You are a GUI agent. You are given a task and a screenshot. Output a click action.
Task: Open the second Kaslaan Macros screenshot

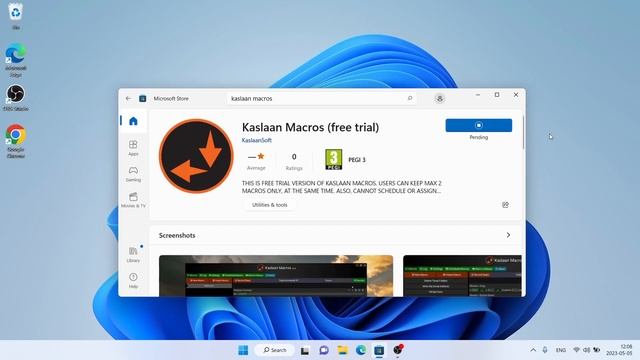pos(462,276)
